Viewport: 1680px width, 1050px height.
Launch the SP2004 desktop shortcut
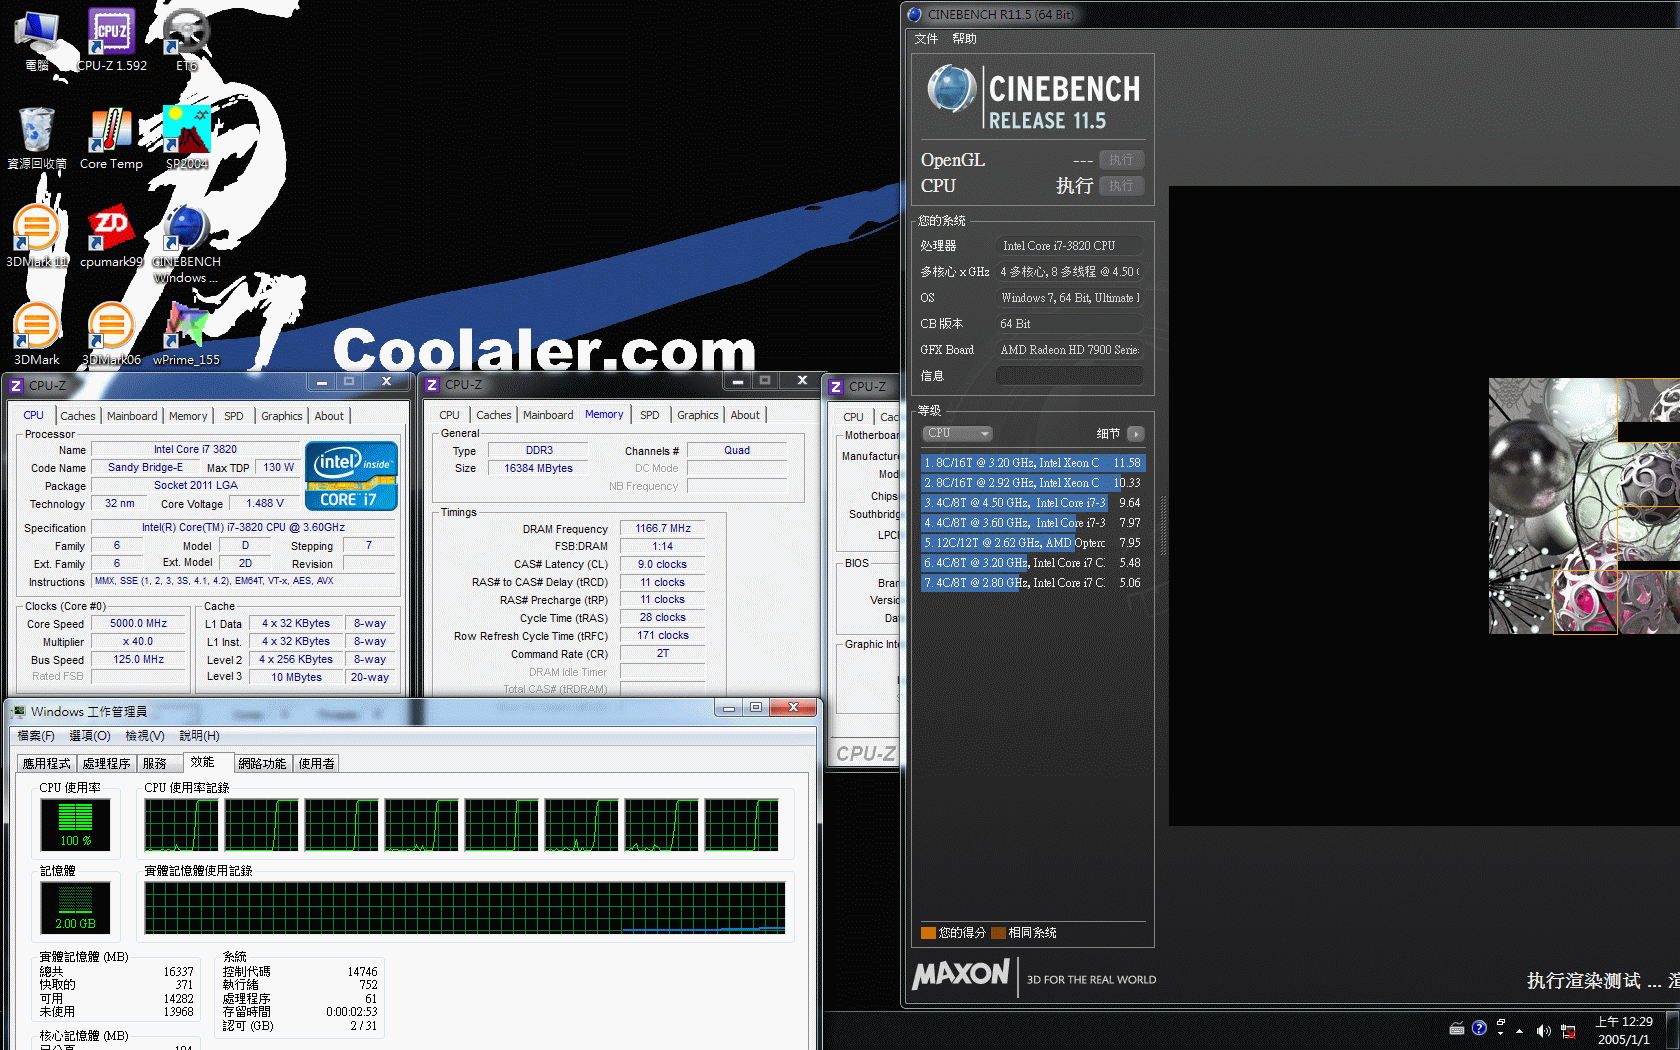click(186, 138)
